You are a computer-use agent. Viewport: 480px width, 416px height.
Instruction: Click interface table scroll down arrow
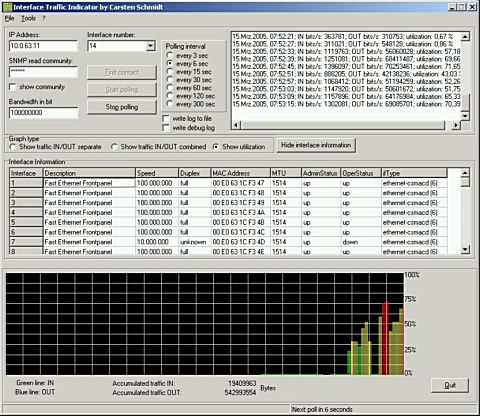(x=465, y=249)
